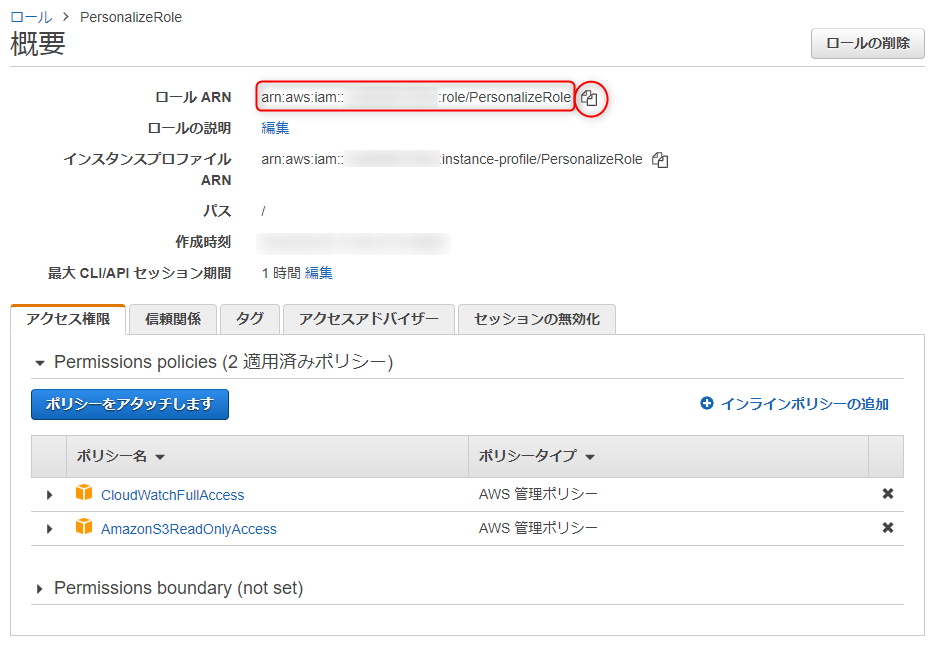
Task: Click plus icon for インラインポリシーの追加
Action: [x=706, y=403]
